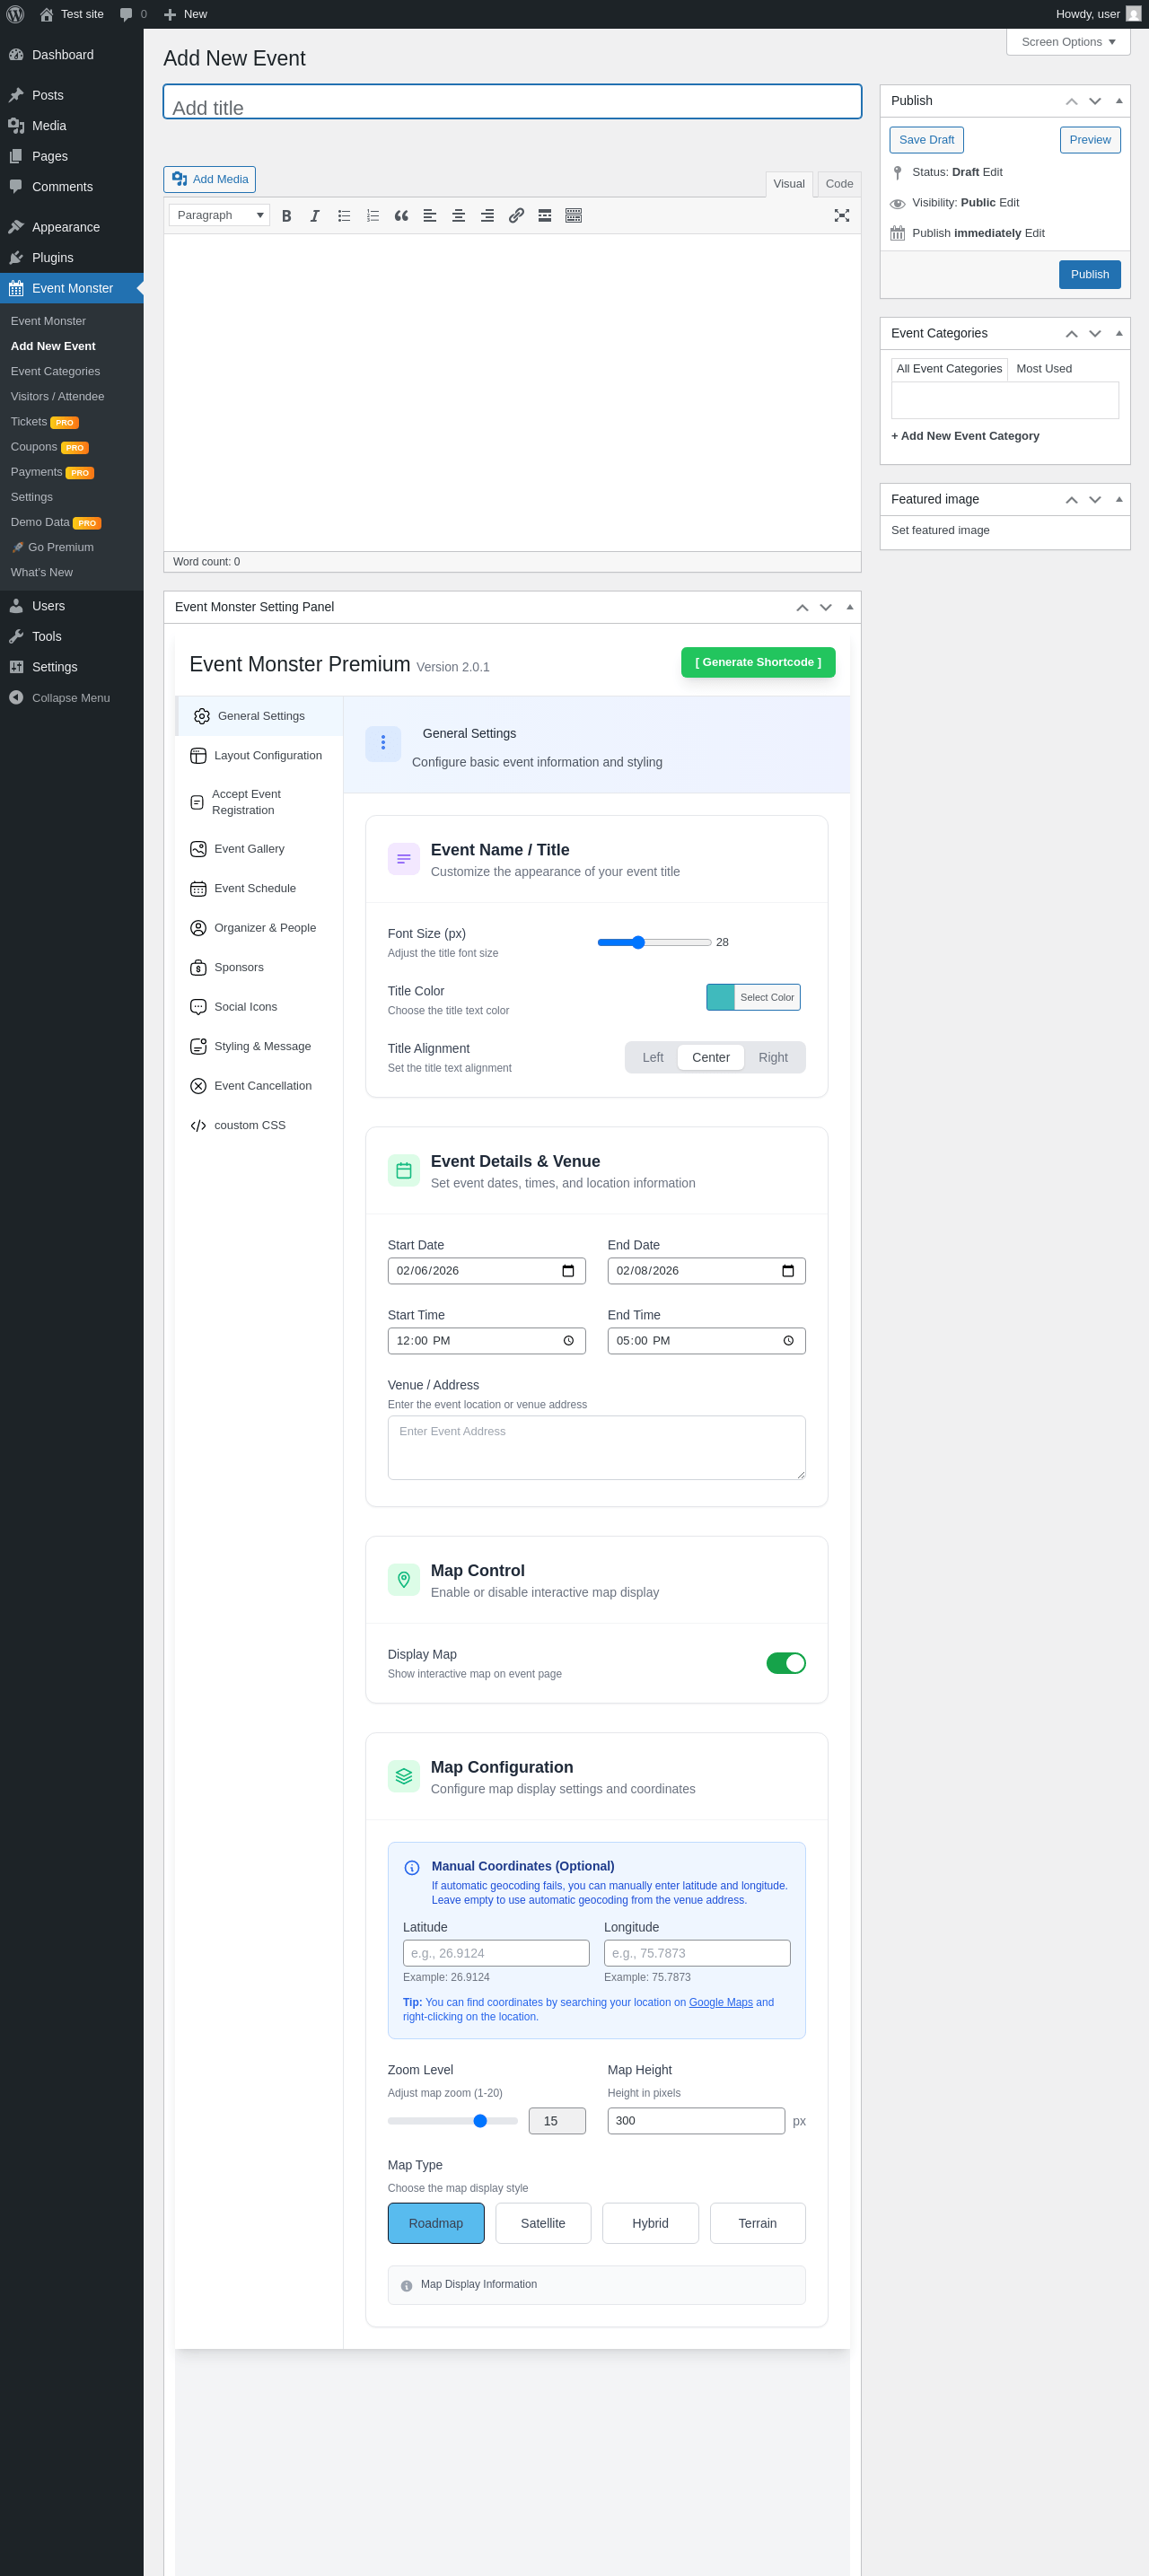Click the Venue address text area
This screenshot has width=1149, height=2576.
[x=596, y=1447]
